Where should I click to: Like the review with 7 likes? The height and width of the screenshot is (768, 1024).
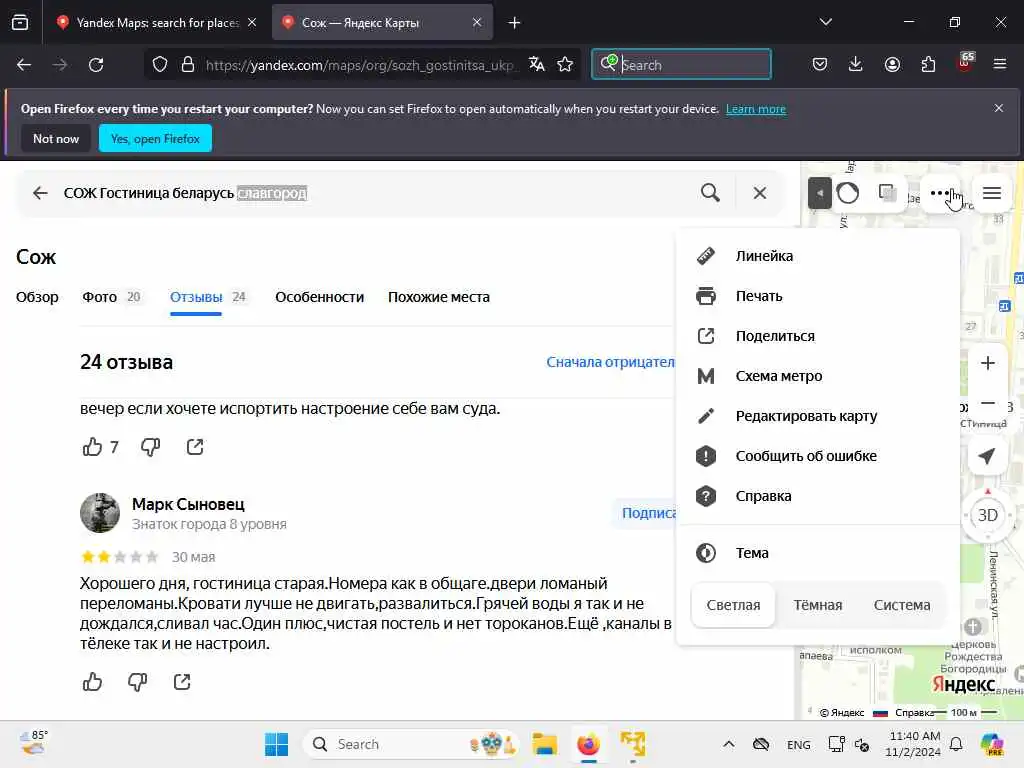[93, 447]
